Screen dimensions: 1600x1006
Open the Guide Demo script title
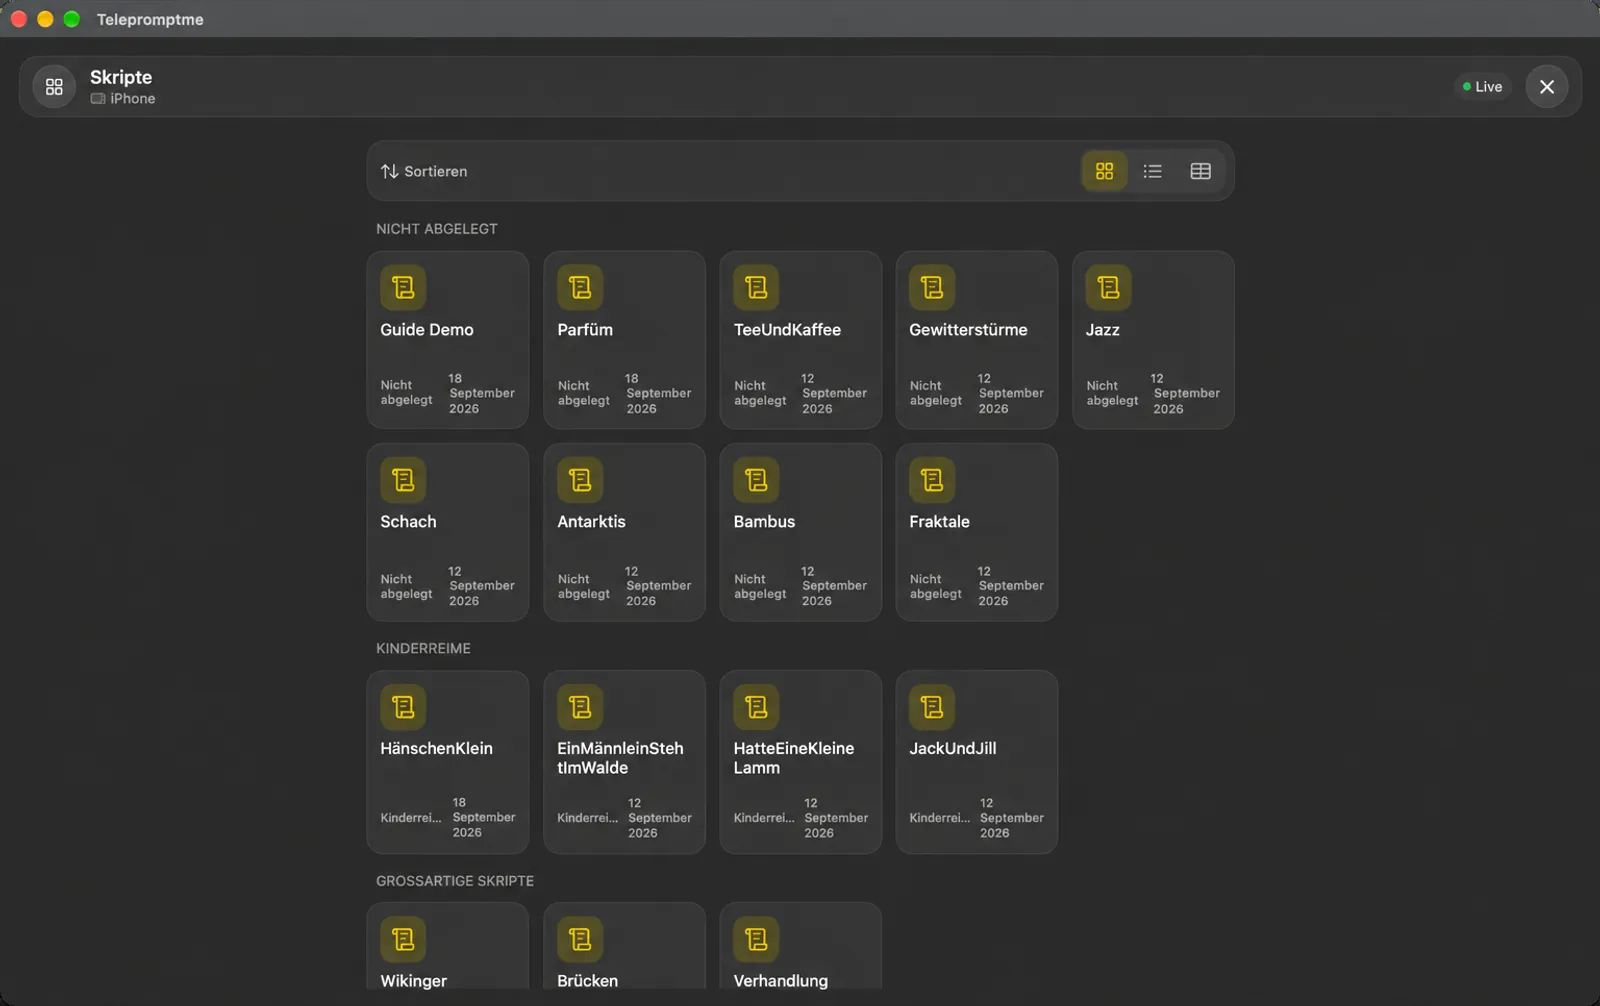pyautogui.click(x=427, y=330)
